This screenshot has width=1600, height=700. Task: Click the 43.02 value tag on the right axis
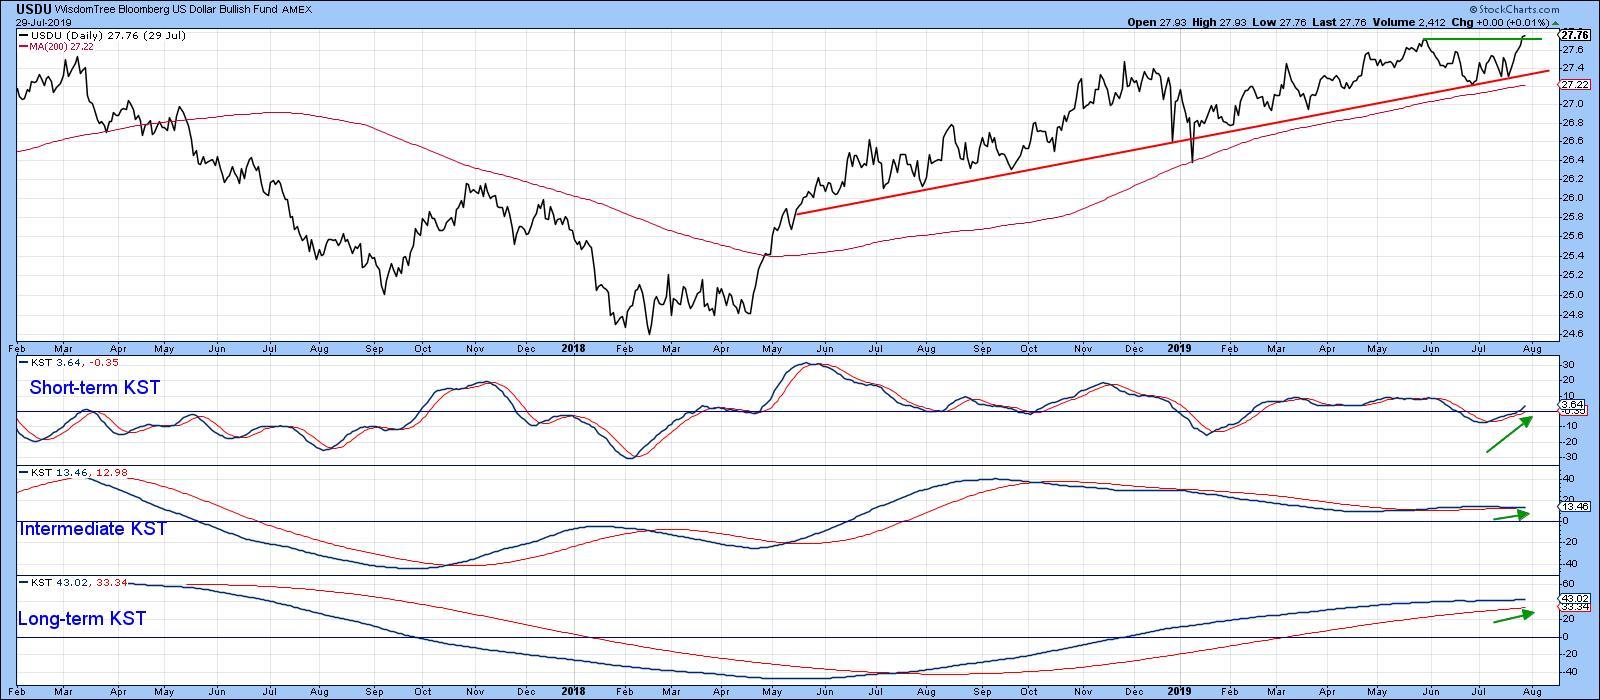pyautogui.click(x=1574, y=597)
